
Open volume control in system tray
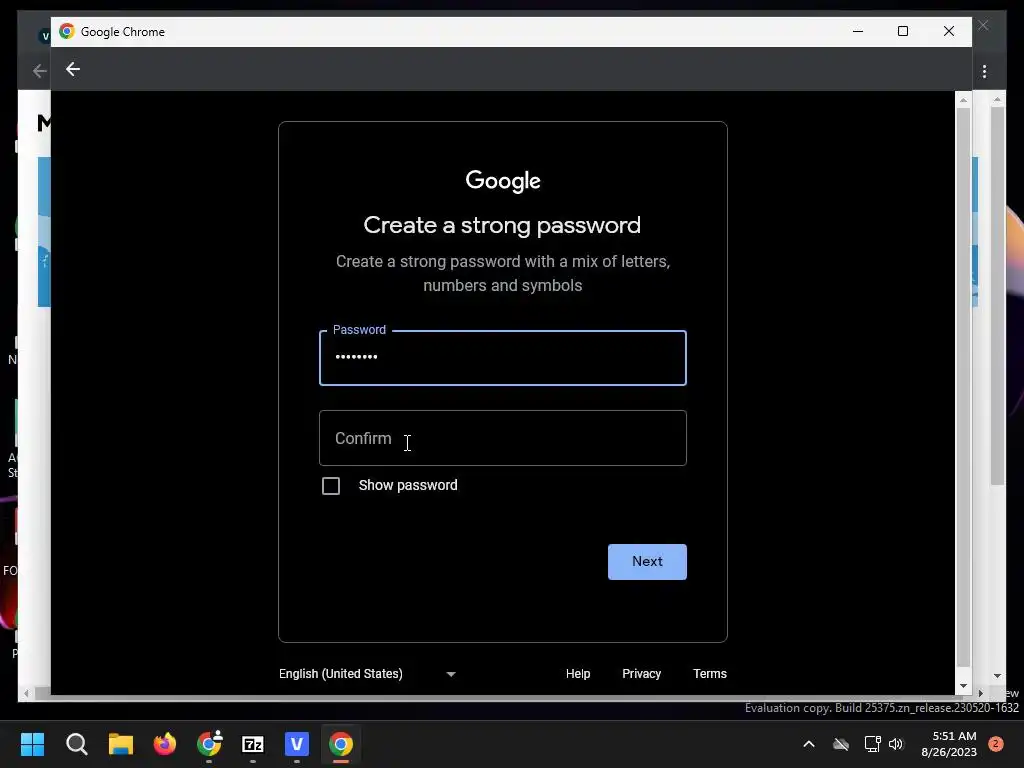[x=895, y=744]
